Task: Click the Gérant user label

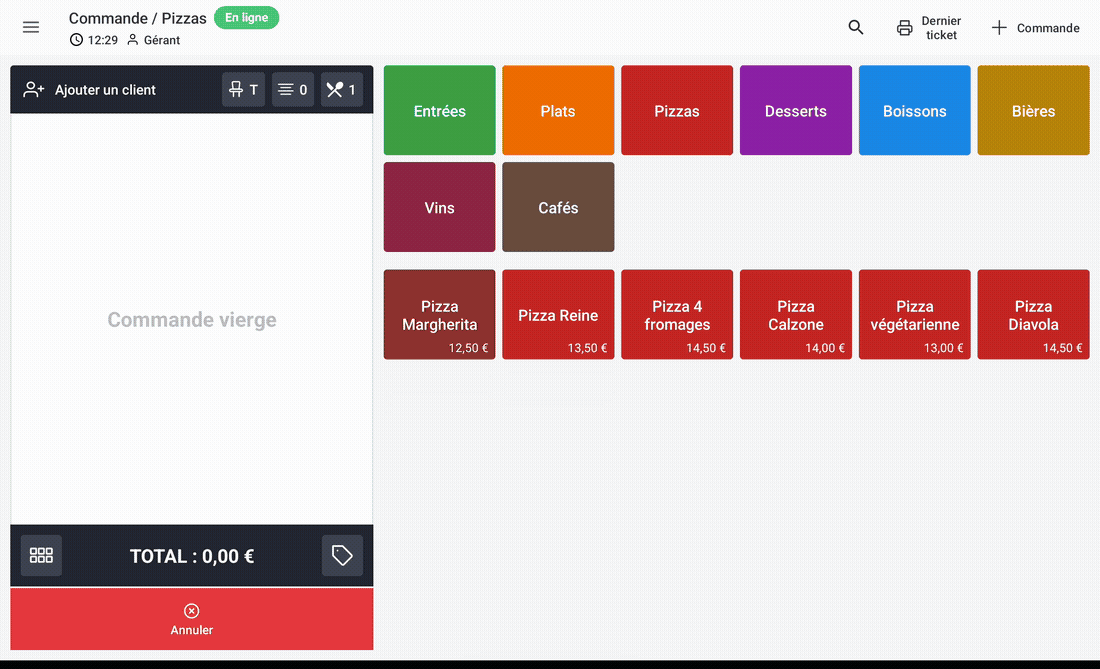Action: click(x=154, y=40)
